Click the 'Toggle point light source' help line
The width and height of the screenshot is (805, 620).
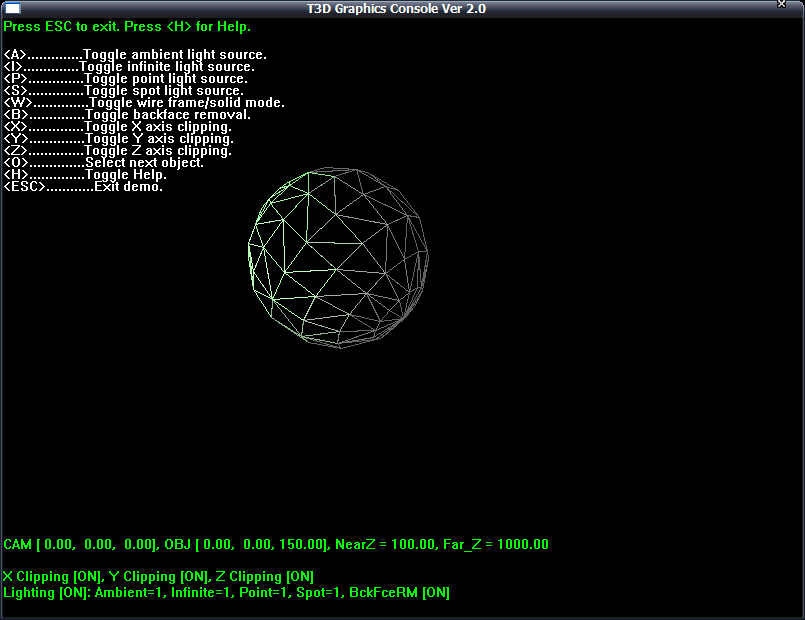tap(126, 79)
